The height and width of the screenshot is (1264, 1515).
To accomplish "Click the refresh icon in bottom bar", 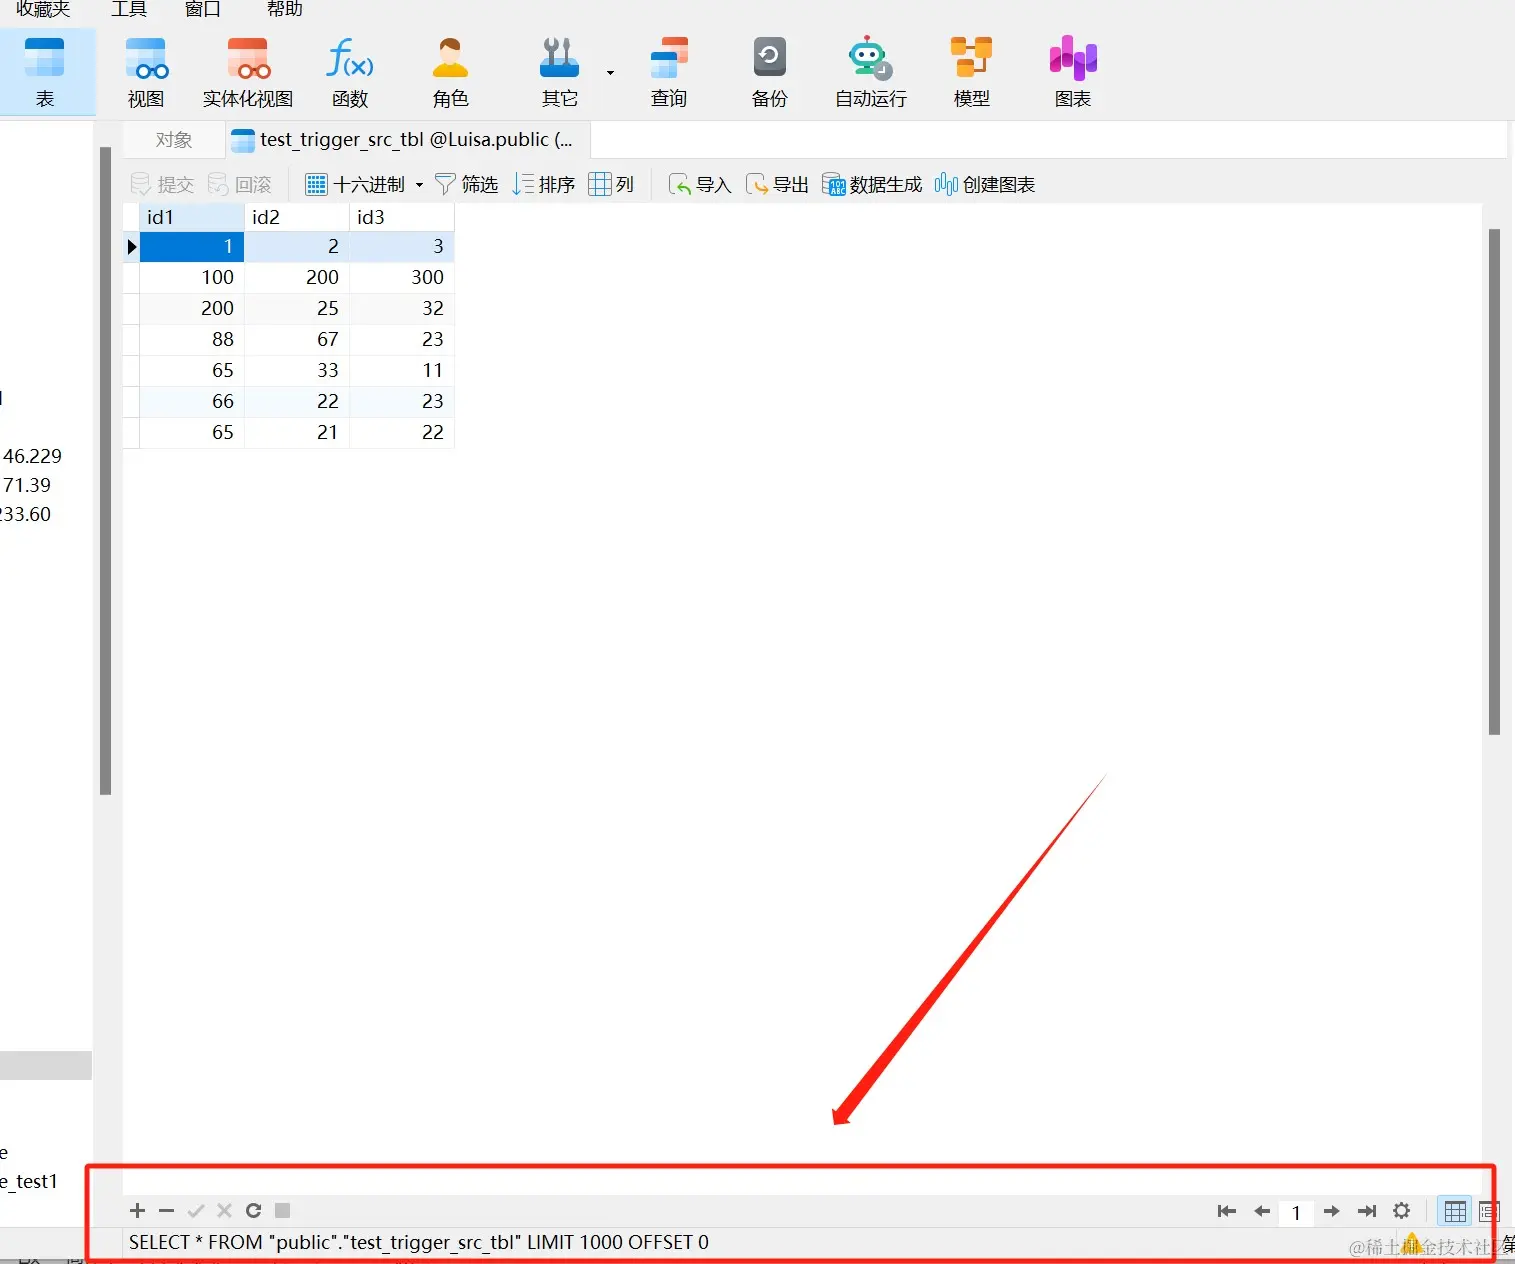I will tap(253, 1211).
